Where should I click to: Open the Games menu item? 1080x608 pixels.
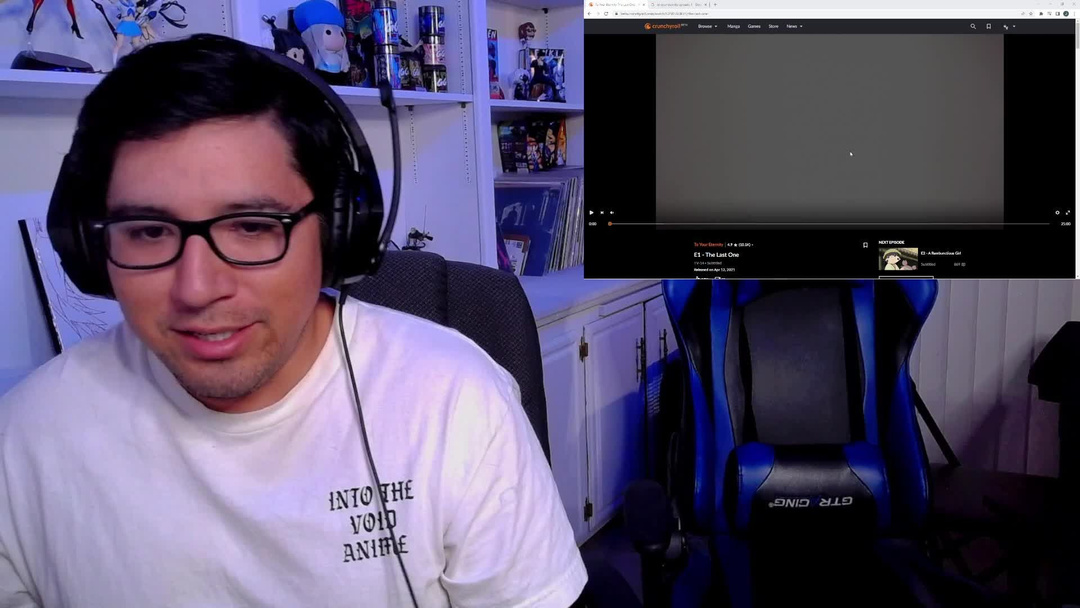754,27
